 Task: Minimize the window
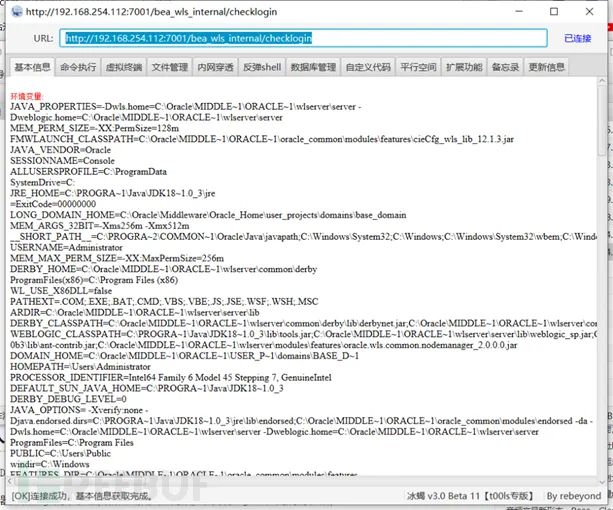519,12
